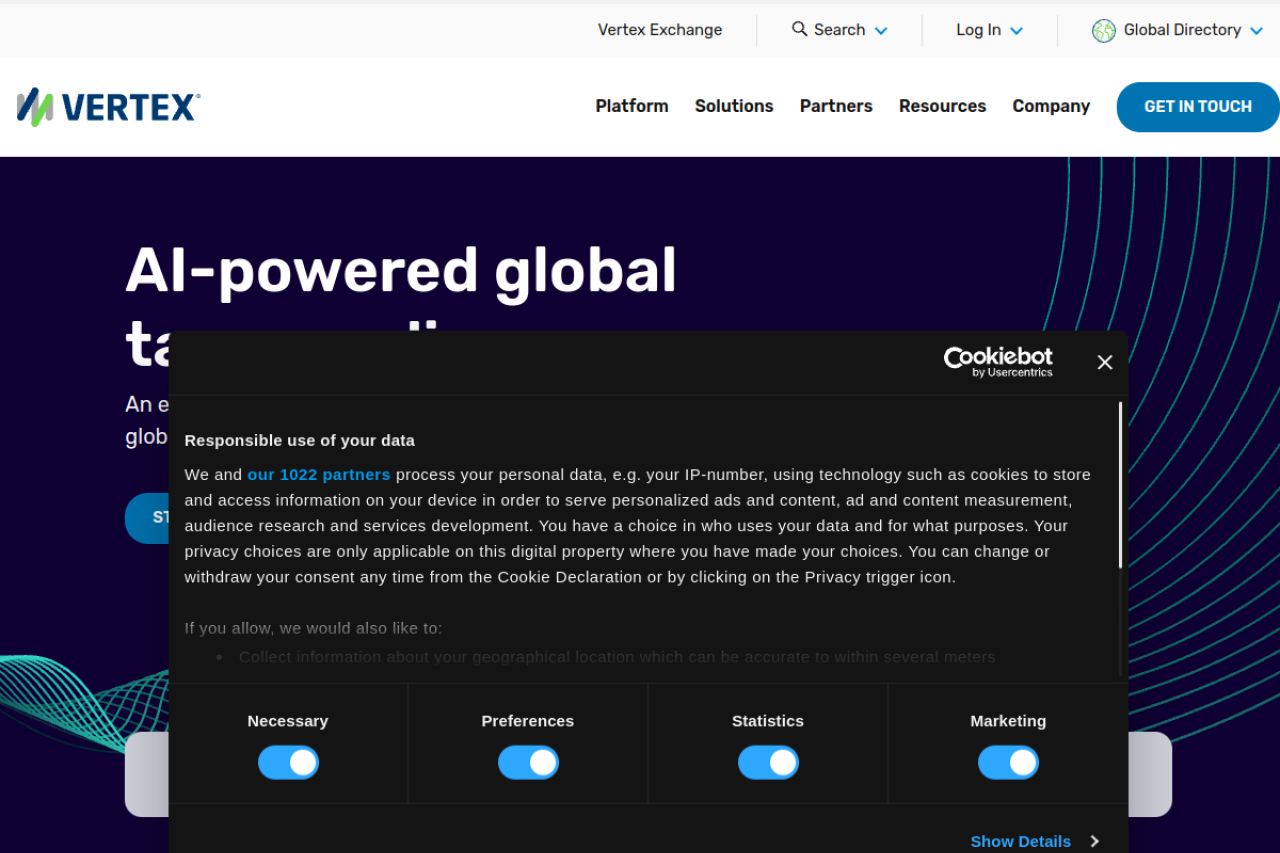Expand the Search dropdown chevron
Viewport: 1280px width, 853px height.
881,31
